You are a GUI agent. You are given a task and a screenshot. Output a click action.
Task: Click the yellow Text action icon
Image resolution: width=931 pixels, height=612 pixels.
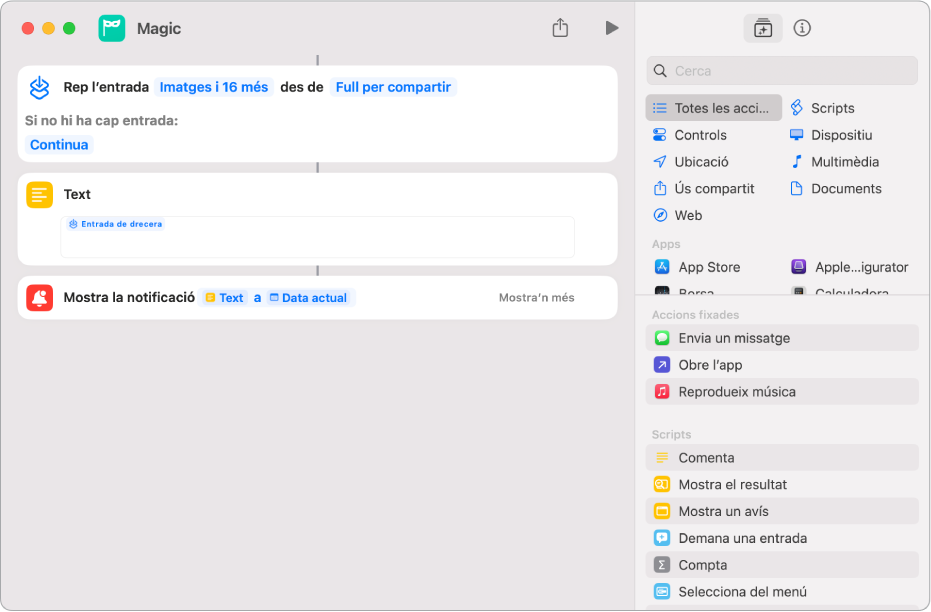click(x=40, y=195)
